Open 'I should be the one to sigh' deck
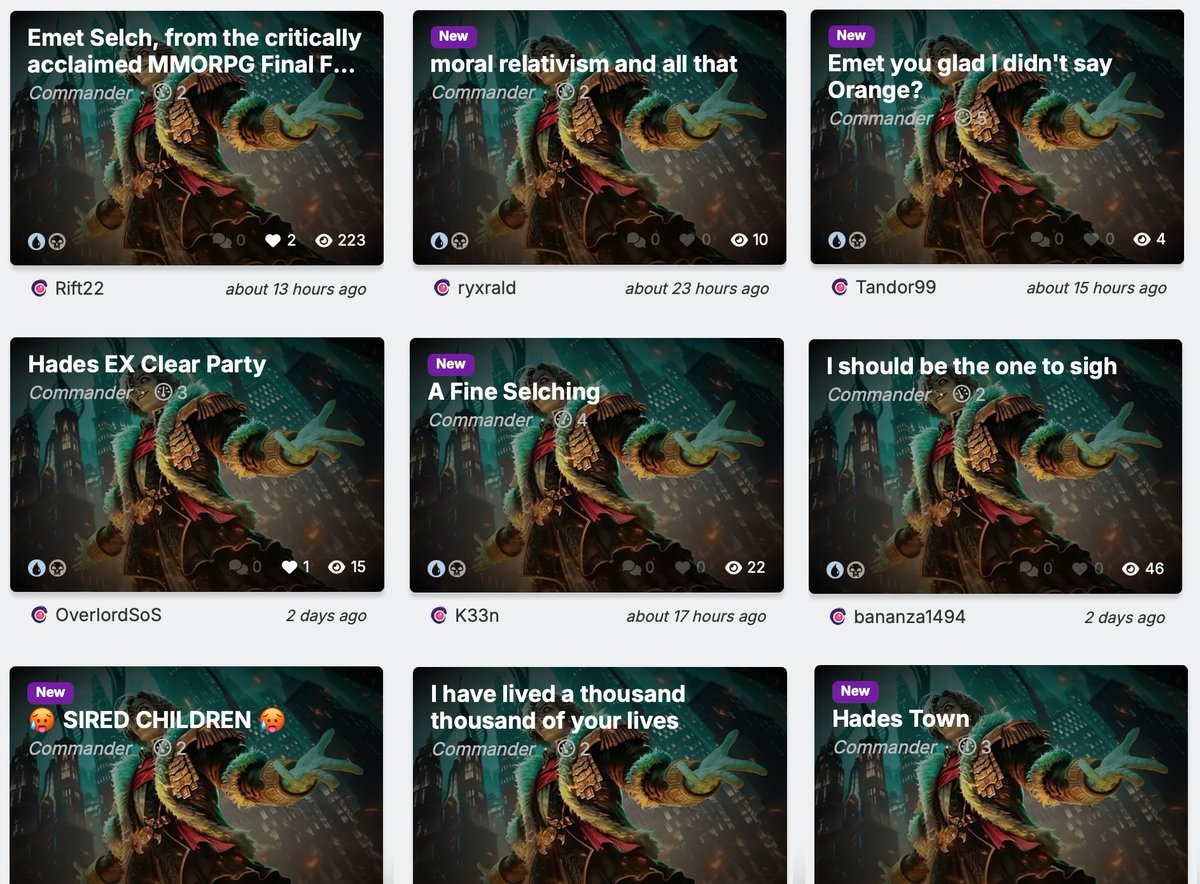The image size is (1200, 884). tap(971, 366)
